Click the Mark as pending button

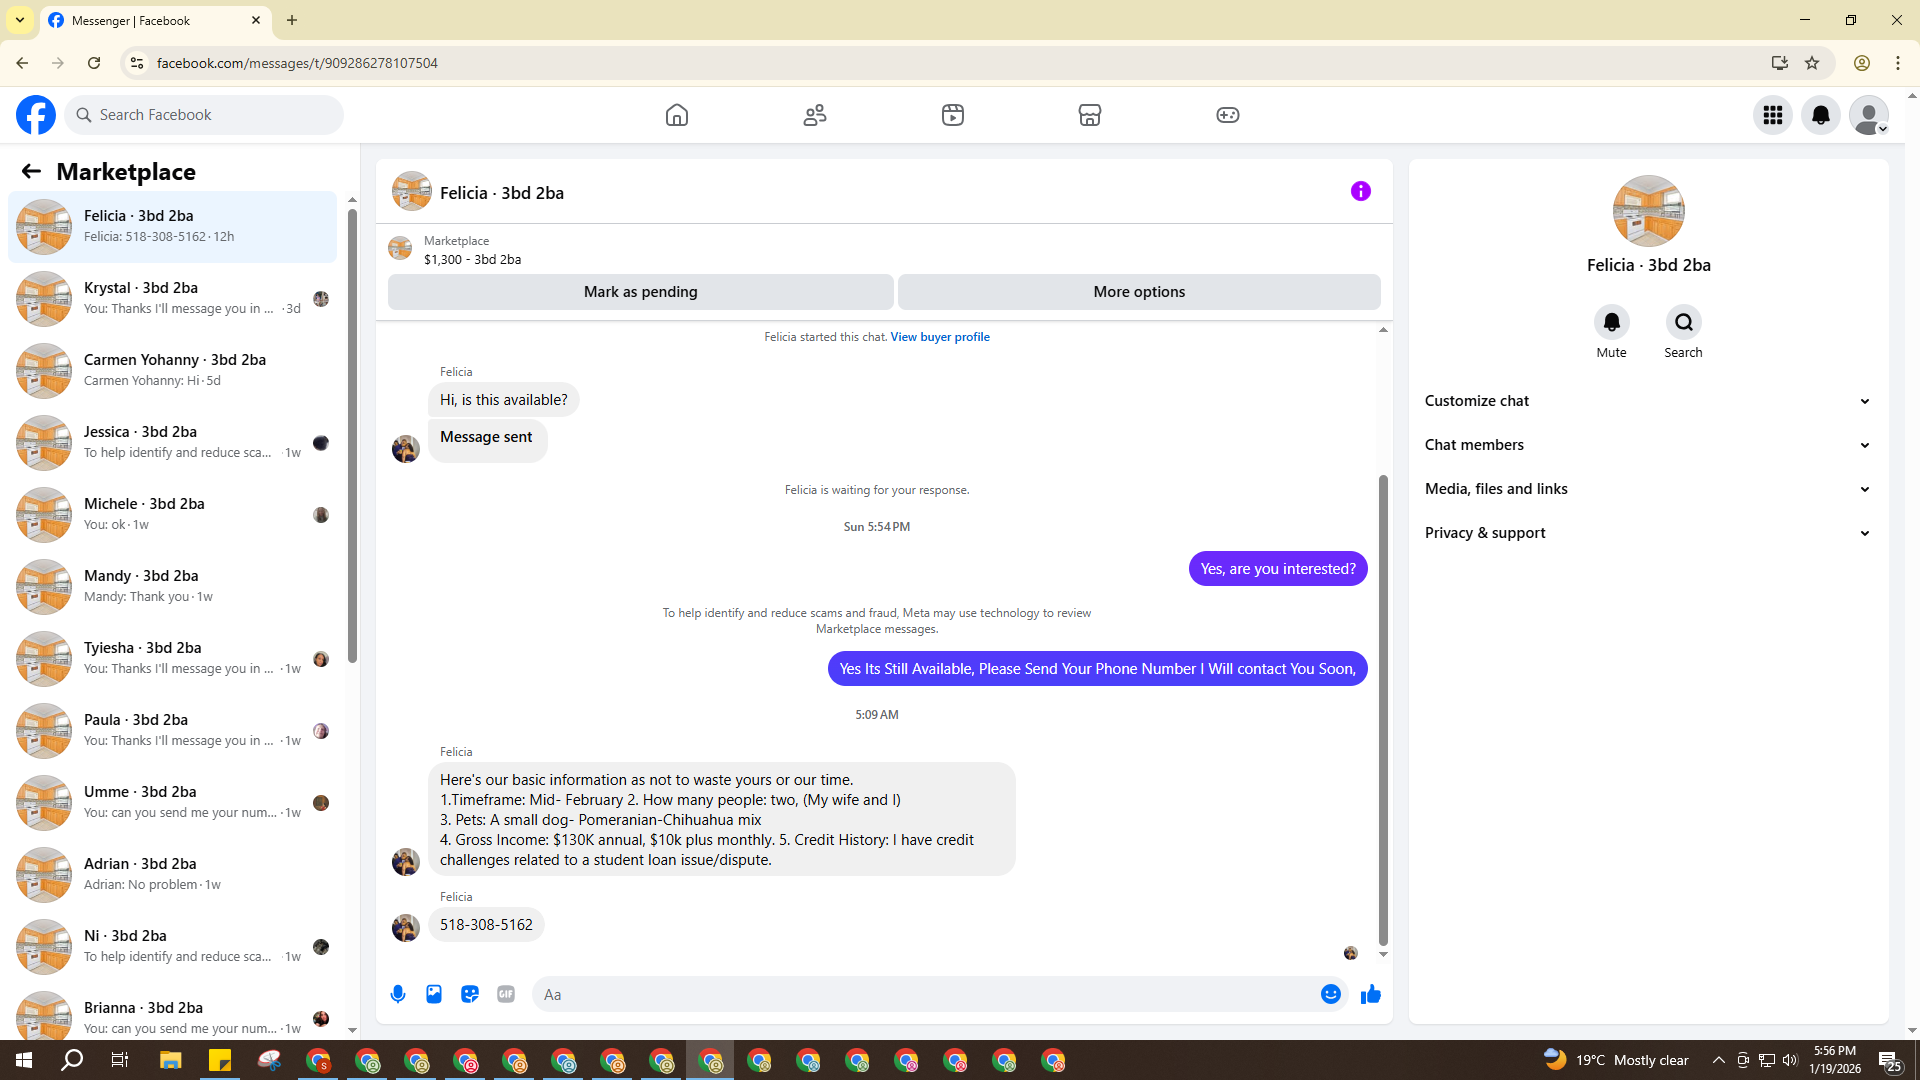640,292
